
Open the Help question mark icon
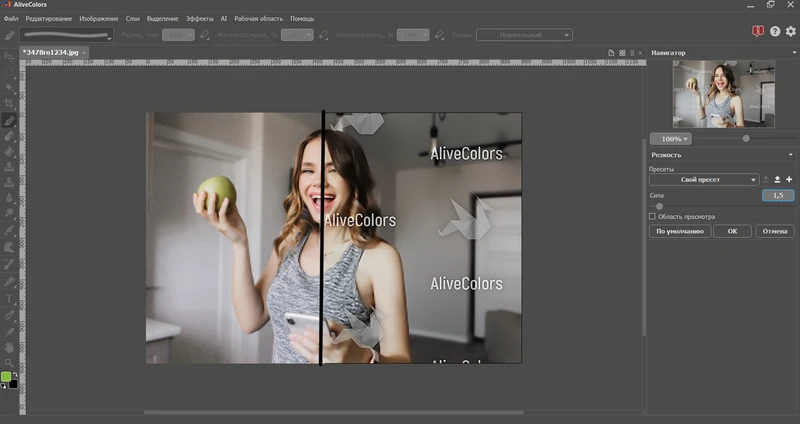point(775,32)
